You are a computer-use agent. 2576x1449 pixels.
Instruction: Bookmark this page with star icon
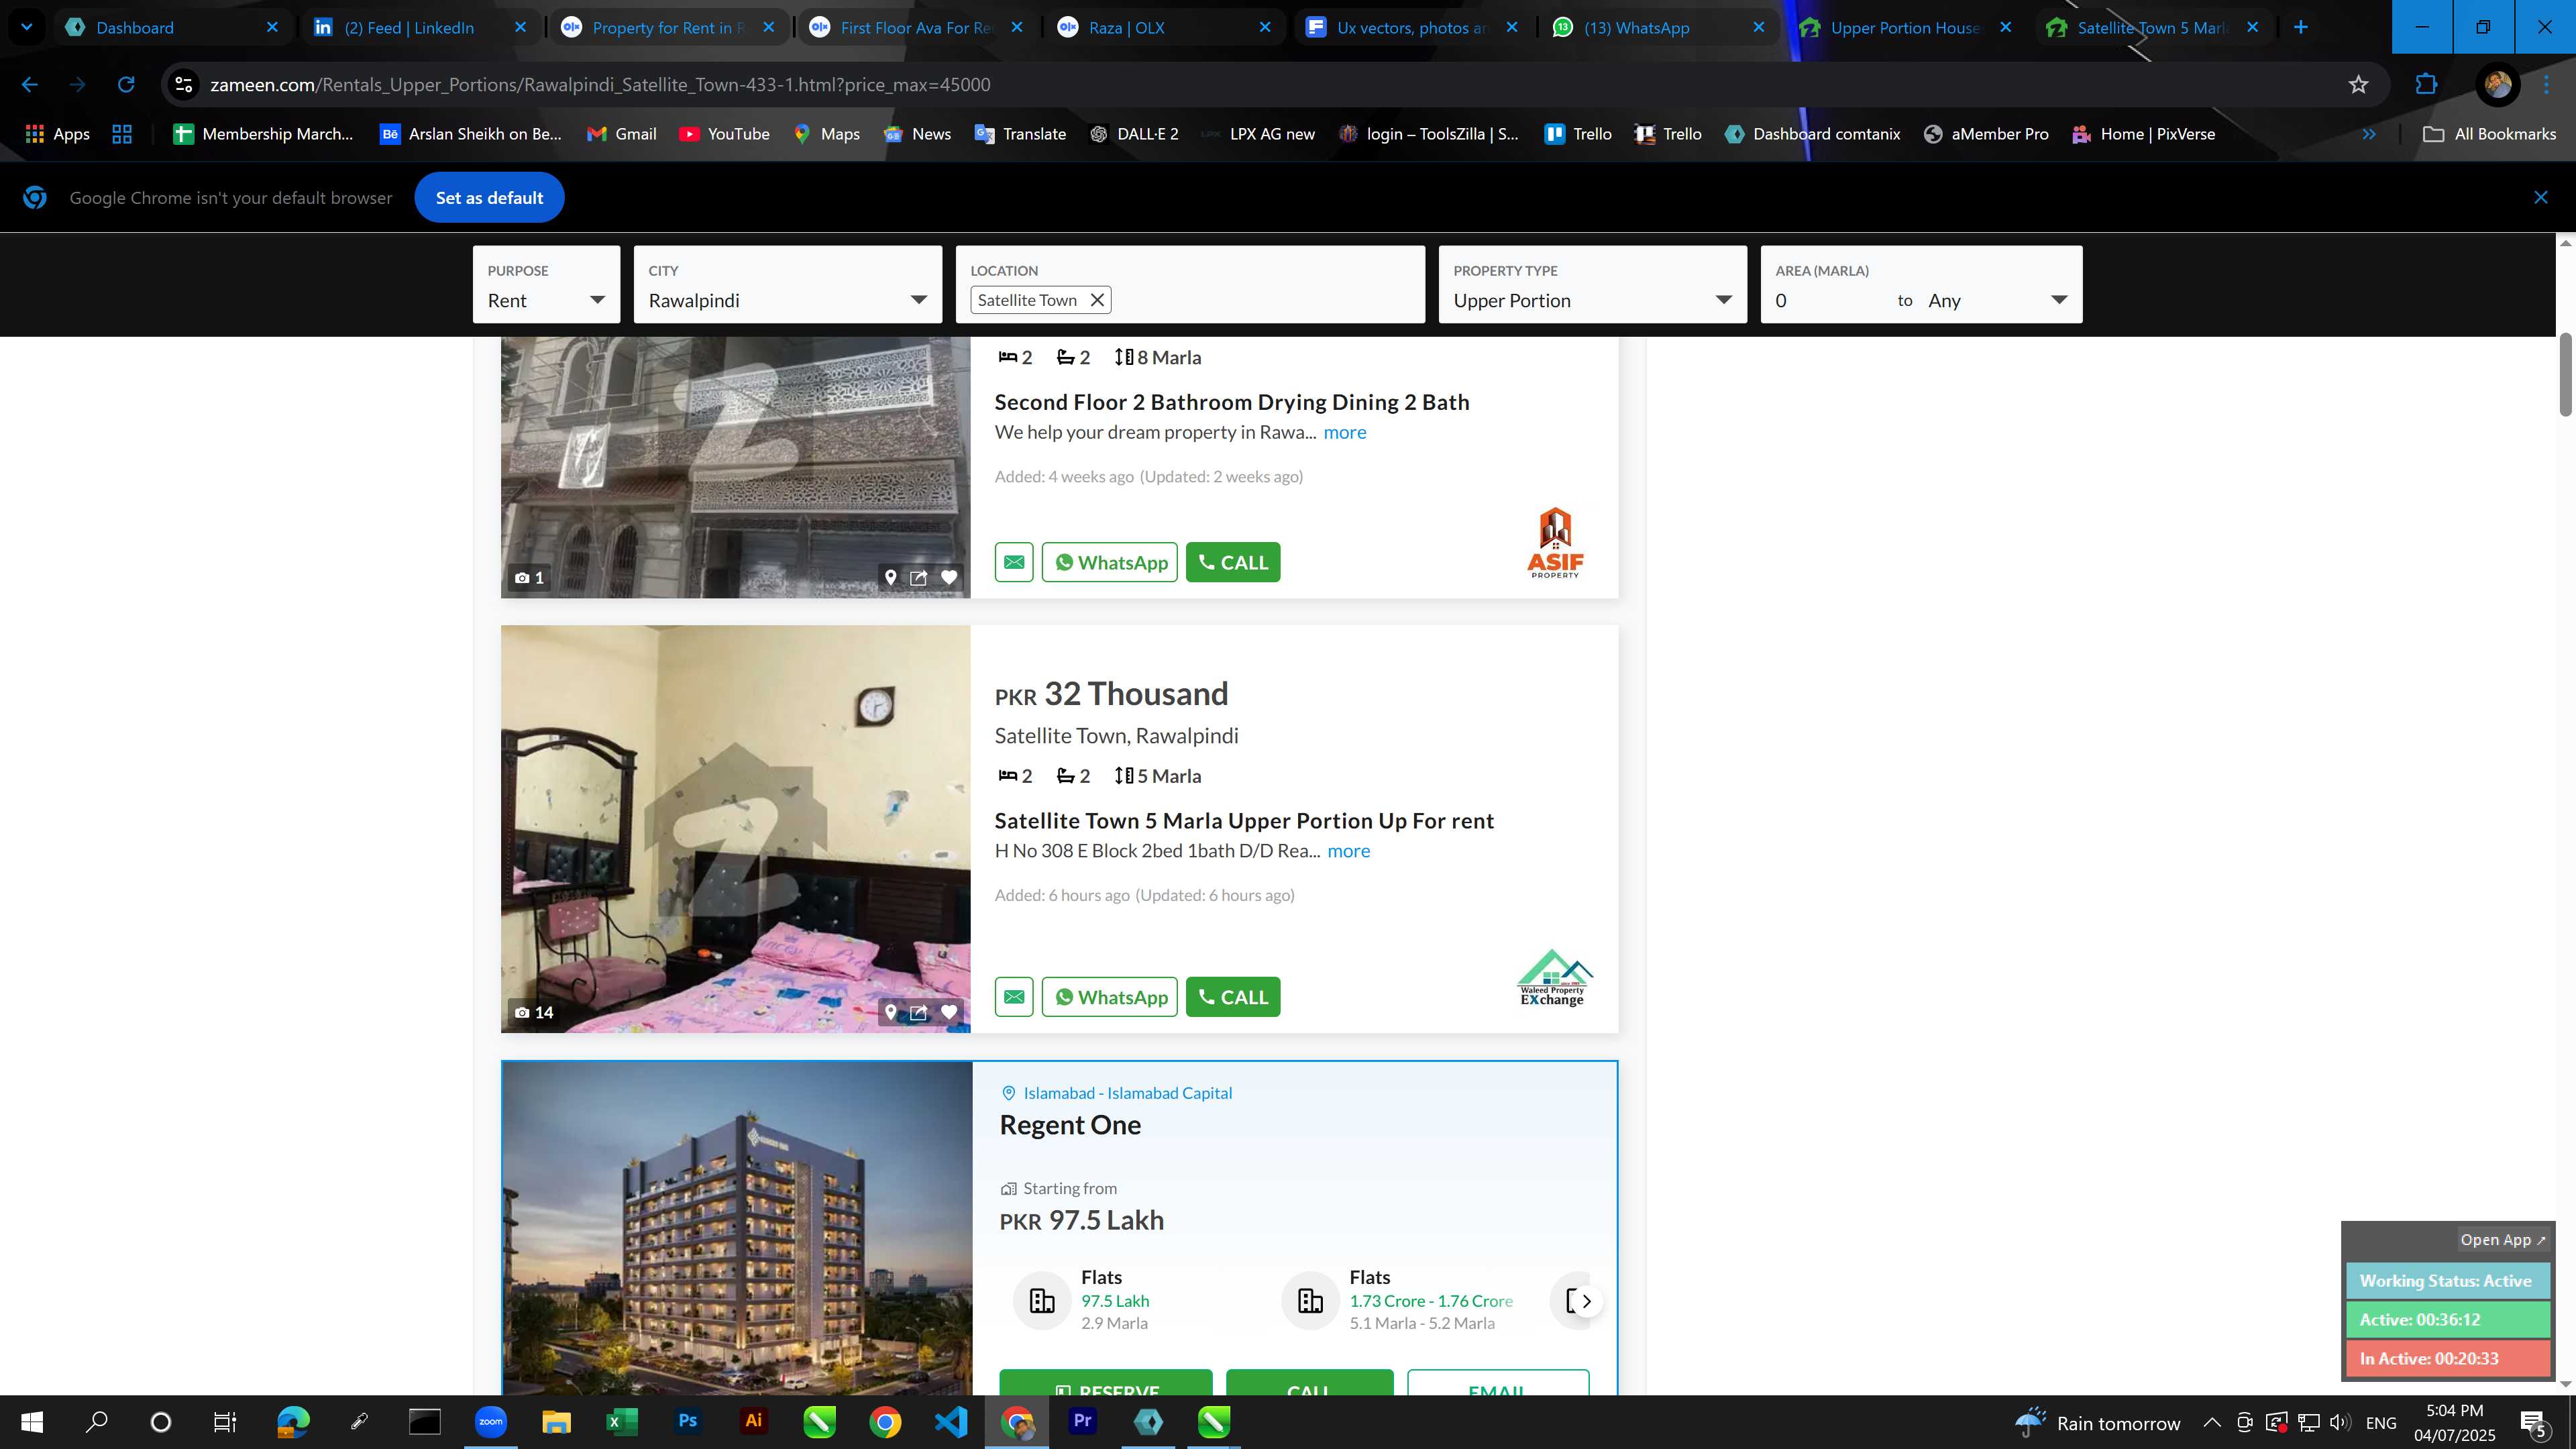coord(2358,85)
